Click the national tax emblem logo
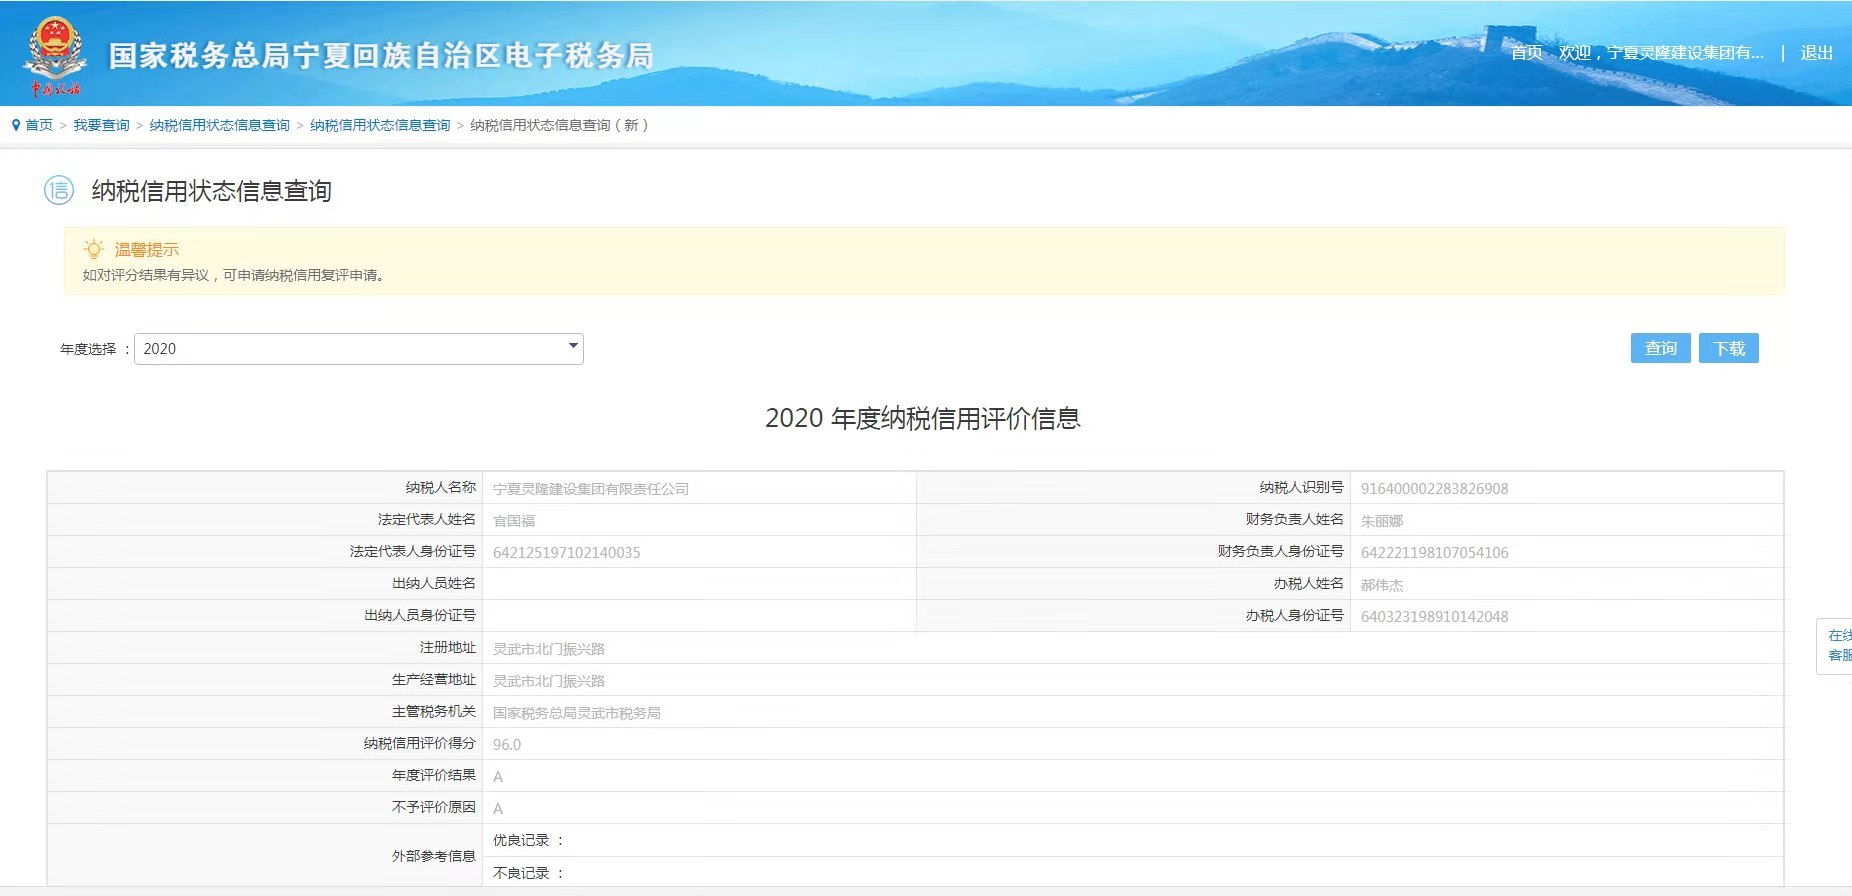This screenshot has width=1852, height=896. click(x=55, y=56)
